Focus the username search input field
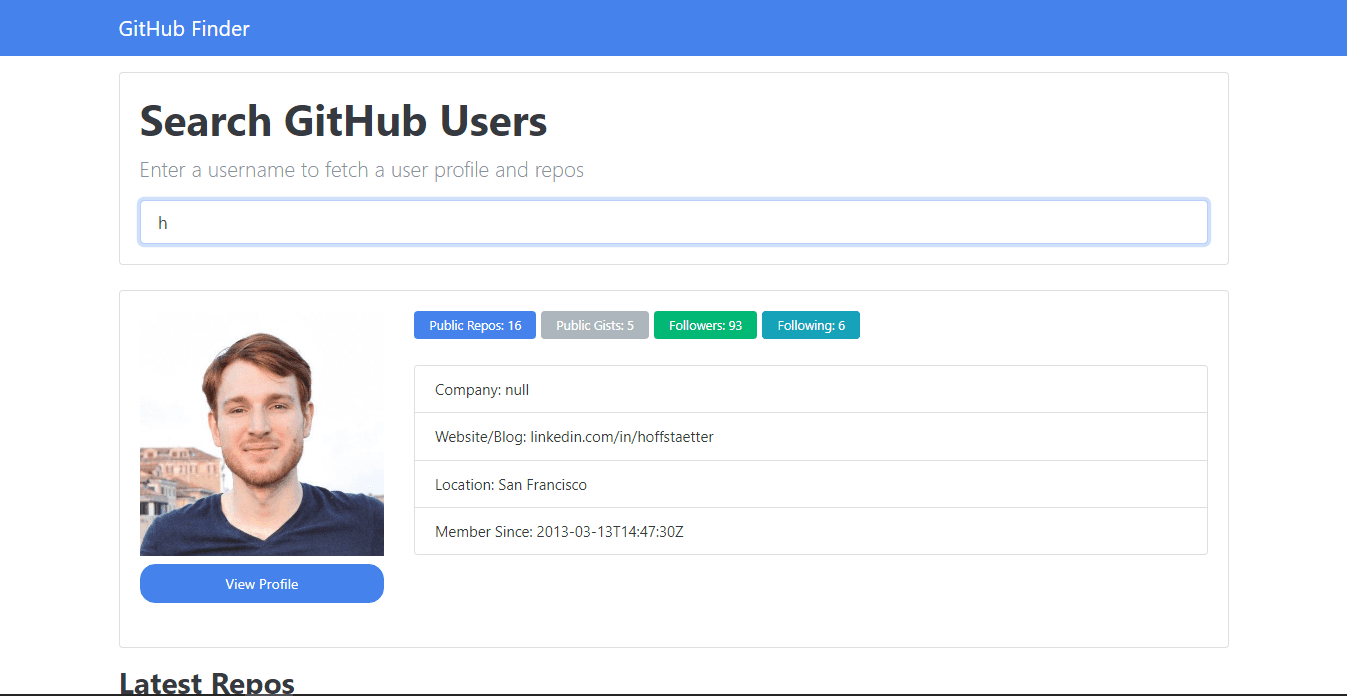1347x696 pixels. click(x=673, y=222)
